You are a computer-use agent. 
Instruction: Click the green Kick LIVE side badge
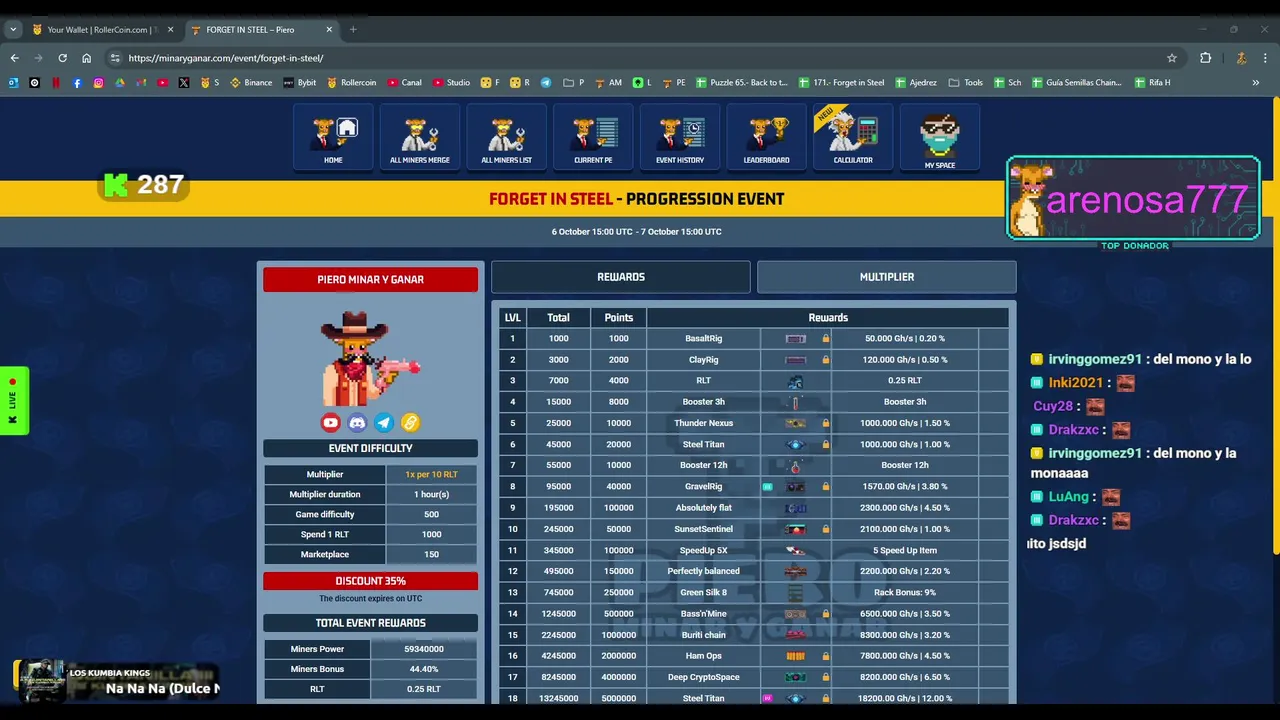[14, 400]
